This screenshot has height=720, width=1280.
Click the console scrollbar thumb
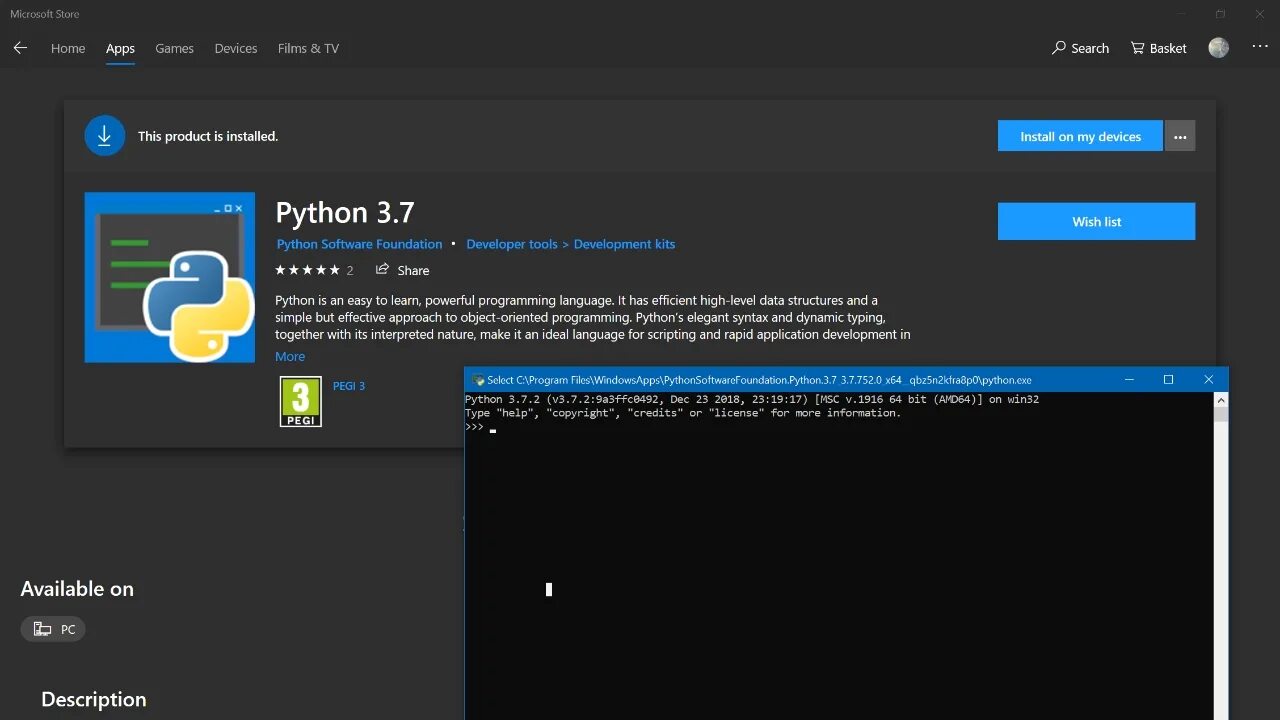(1221, 415)
